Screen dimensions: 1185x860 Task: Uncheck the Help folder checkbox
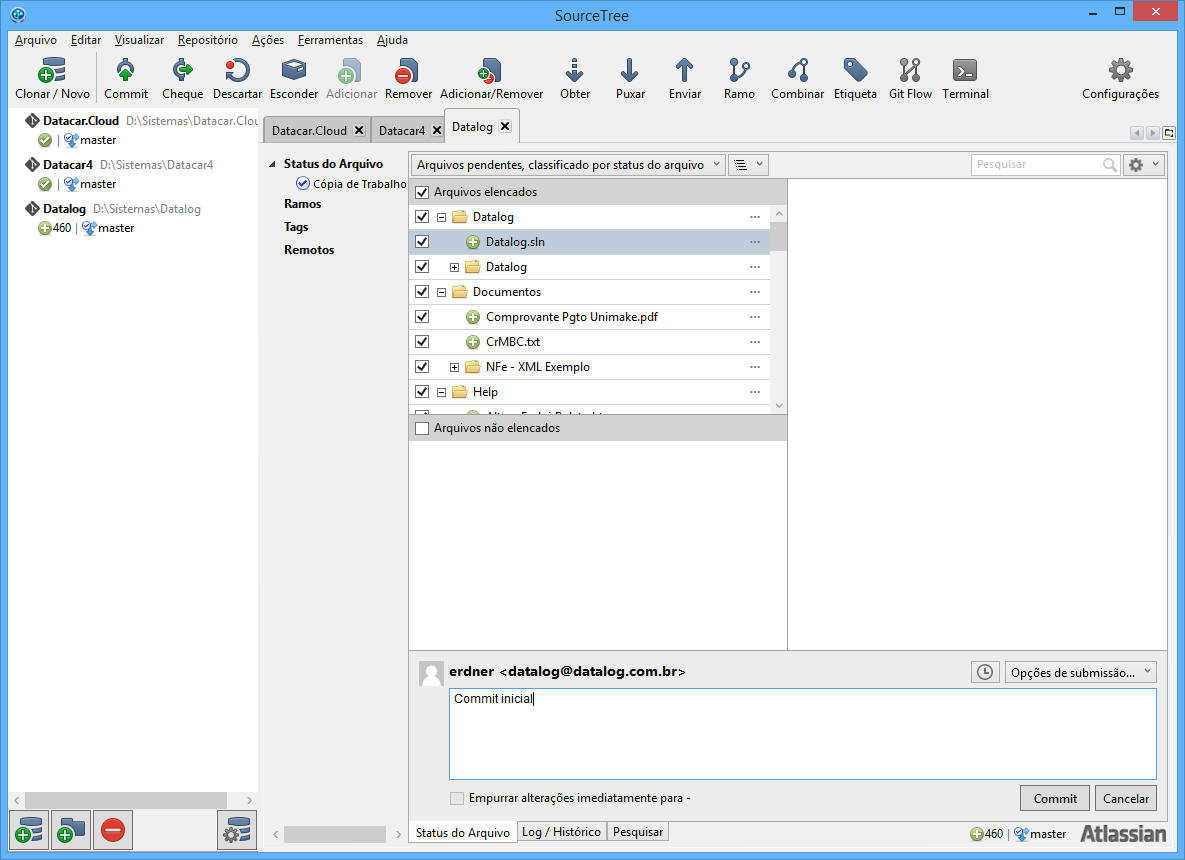[x=422, y=391]
